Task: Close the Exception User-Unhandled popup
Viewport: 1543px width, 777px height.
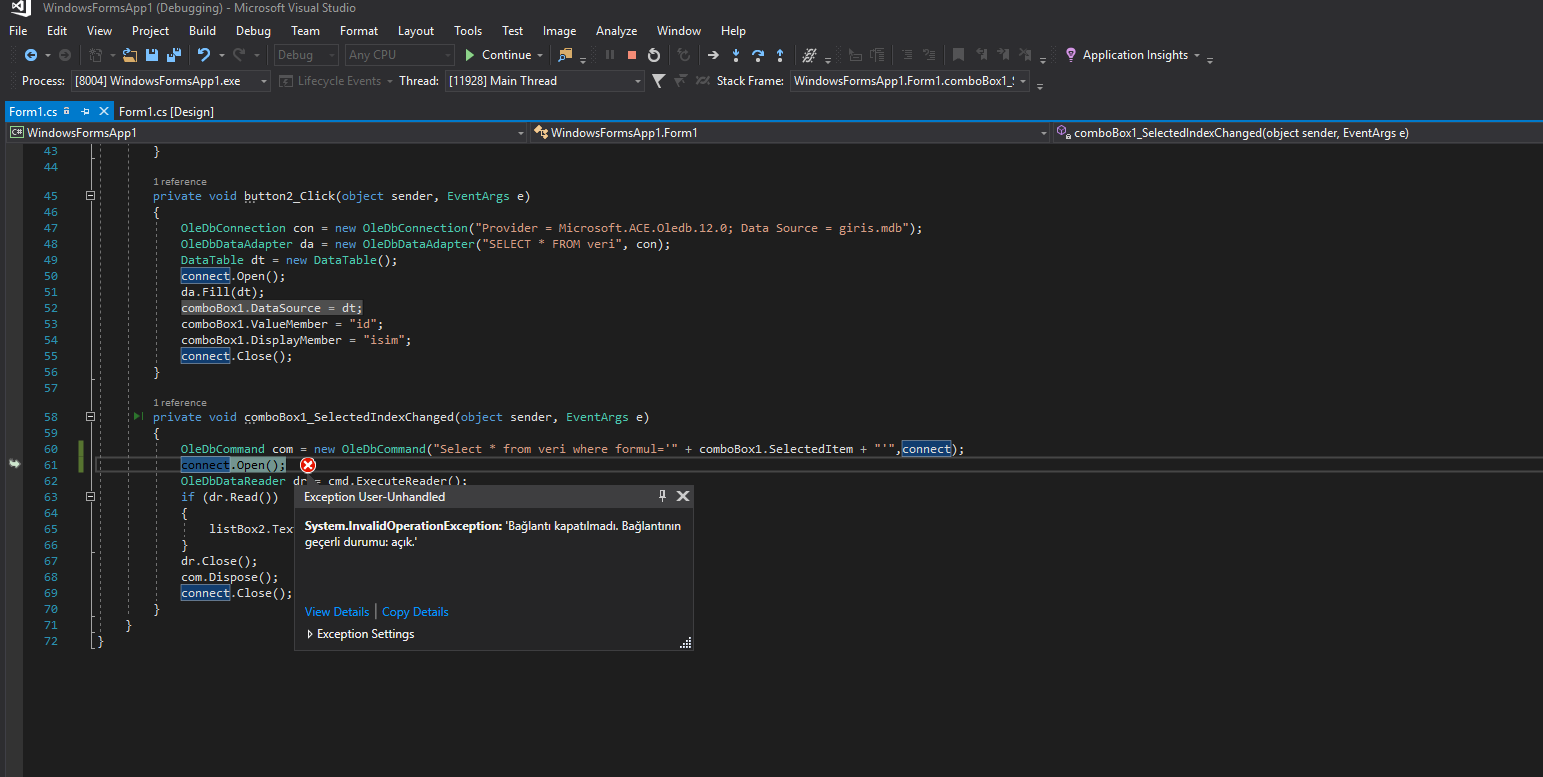Action: pyautogui.click(x=683, y=496)
